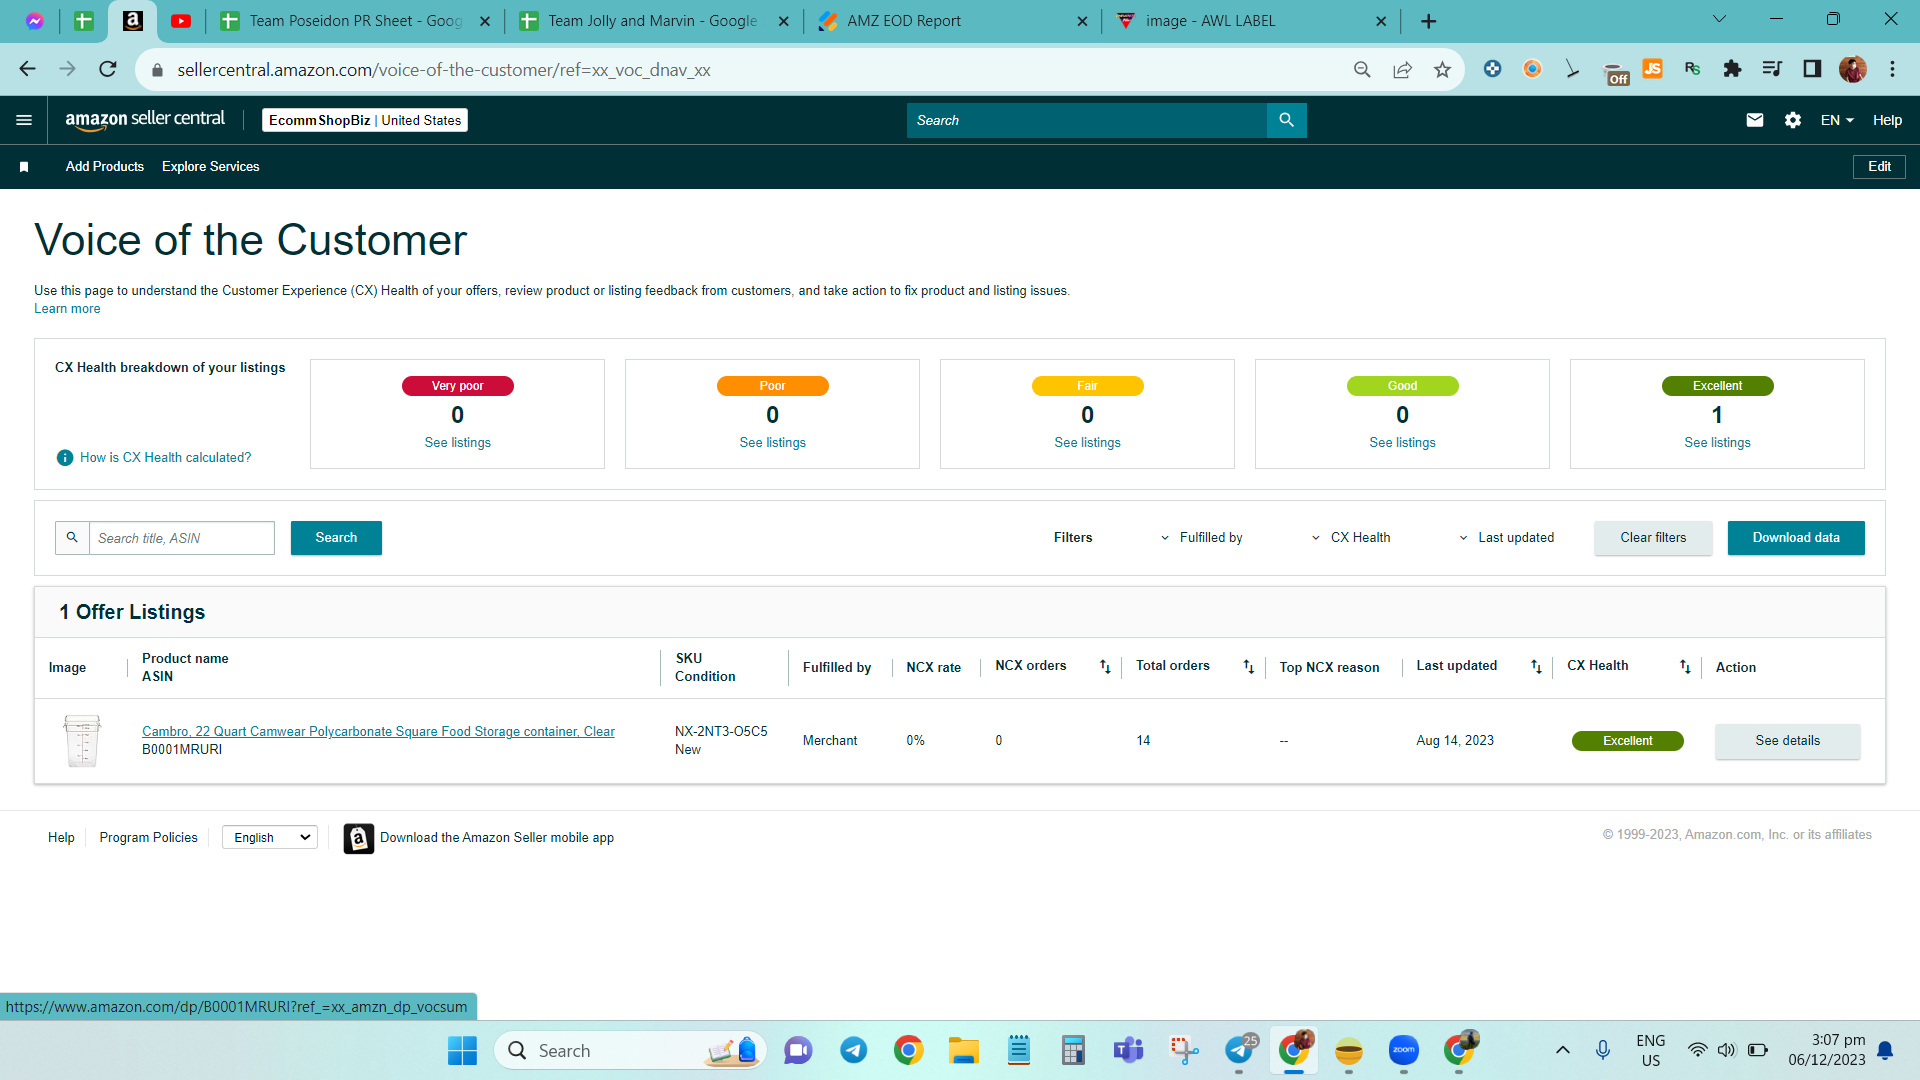Sort by Last updated column arrows
The image size is (1920, 1080).
(1536, 667)
